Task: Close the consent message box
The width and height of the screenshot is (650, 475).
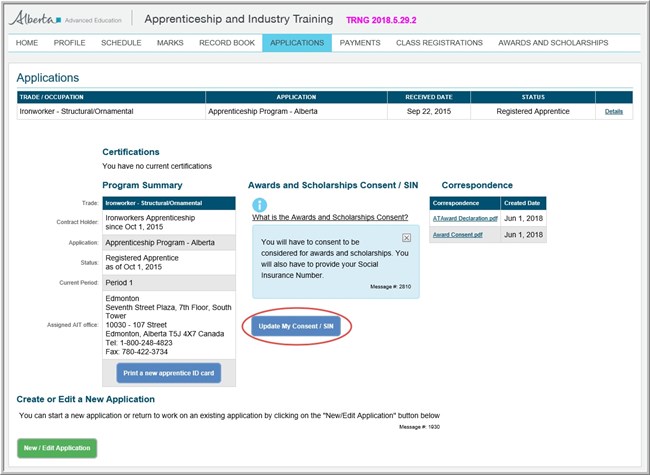Action: click(x=407, y=238)
